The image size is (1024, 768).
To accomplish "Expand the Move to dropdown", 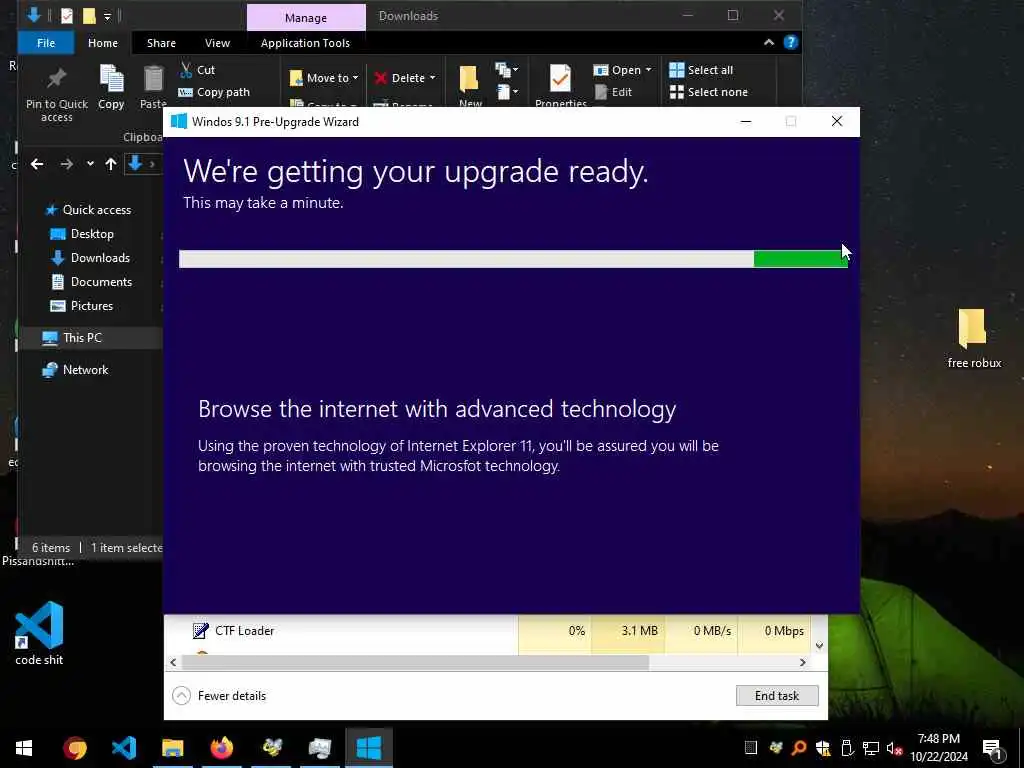I will [355, 78].
